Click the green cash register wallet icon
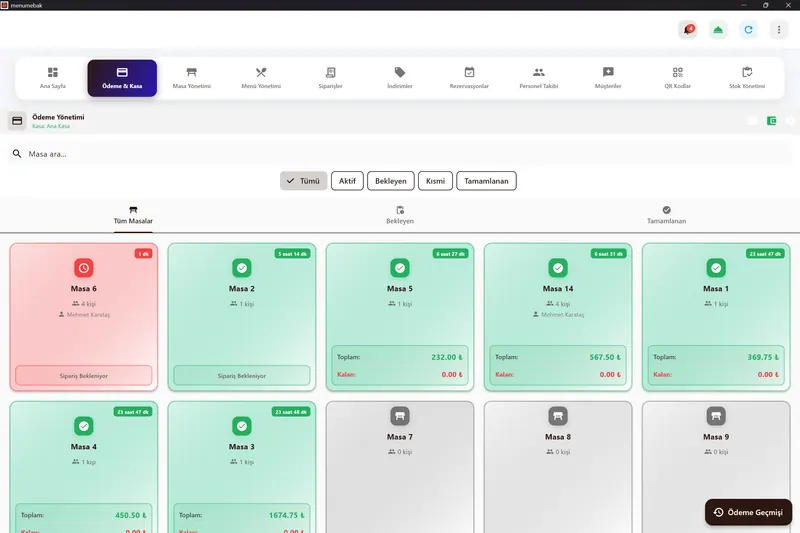800x533 pixels. (771, 120)
